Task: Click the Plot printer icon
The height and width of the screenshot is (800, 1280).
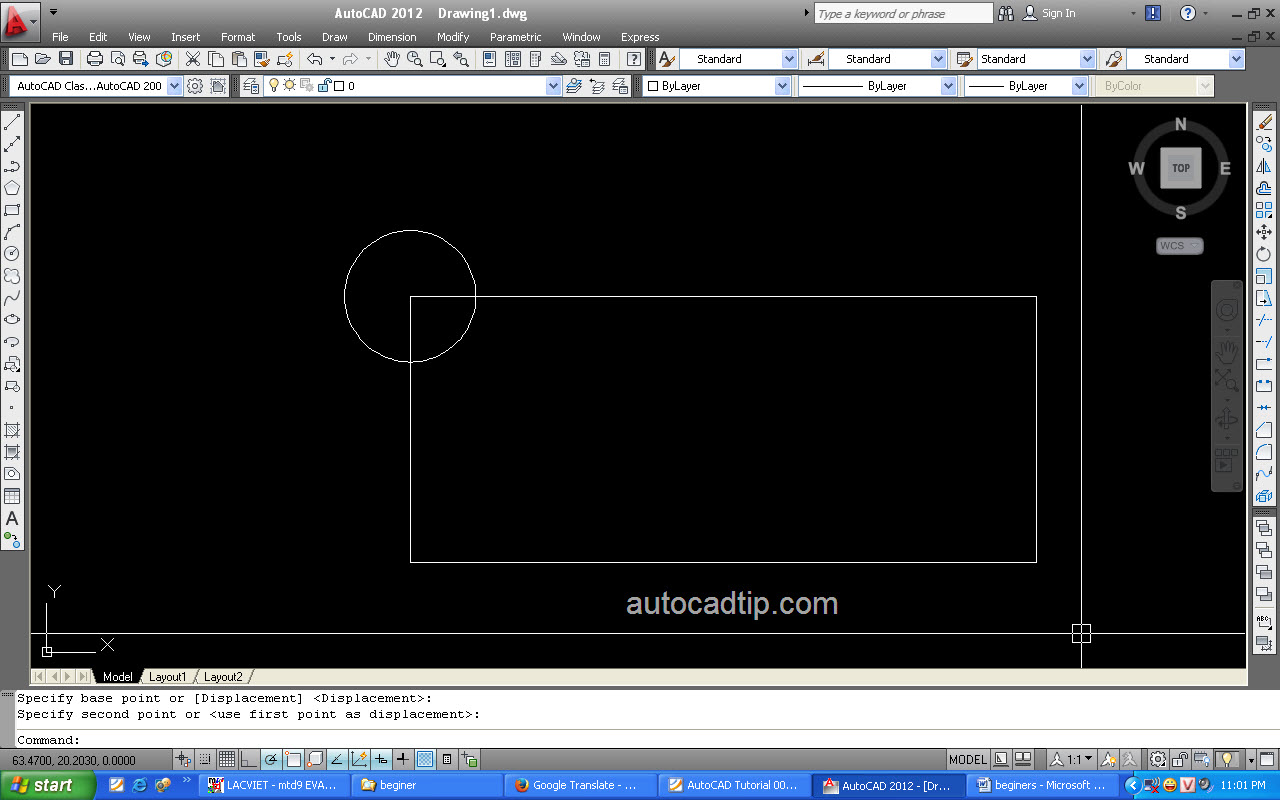Action: [x=94, y=59]
